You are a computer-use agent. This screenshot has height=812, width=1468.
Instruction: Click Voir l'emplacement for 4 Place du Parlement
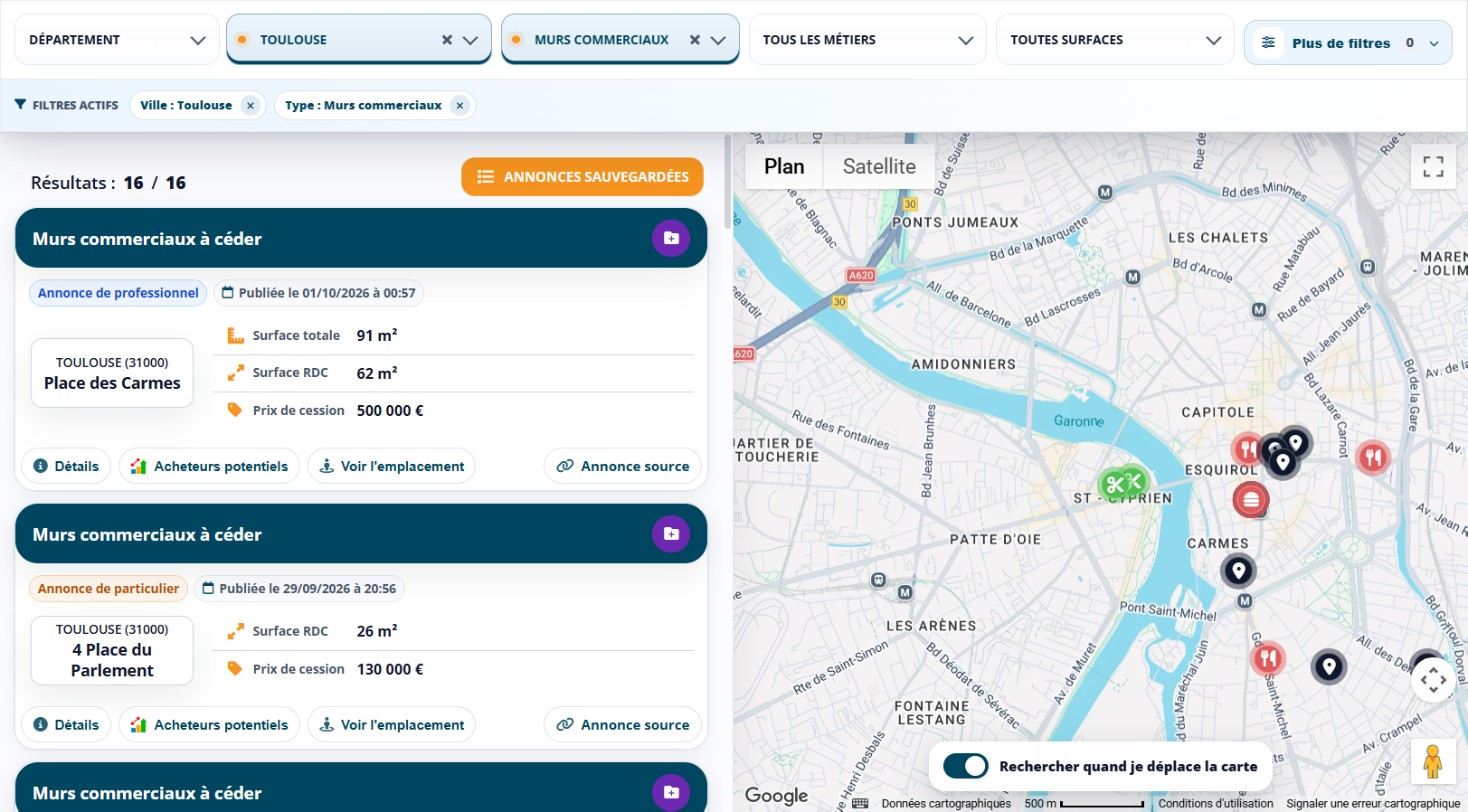click(391, 725)
